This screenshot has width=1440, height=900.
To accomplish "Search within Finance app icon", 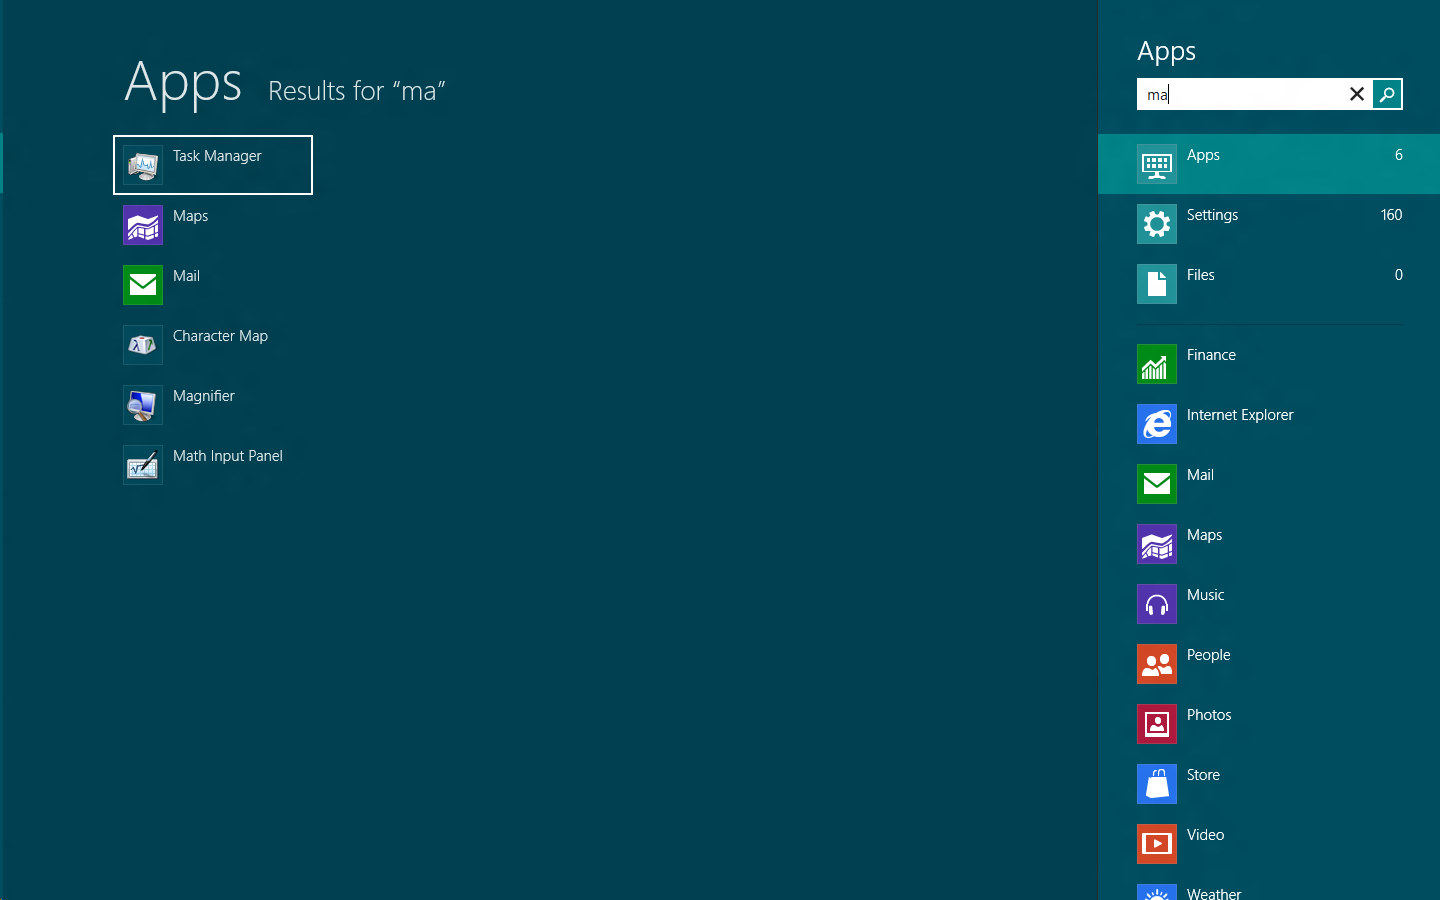I will (x=1157, y=364).
